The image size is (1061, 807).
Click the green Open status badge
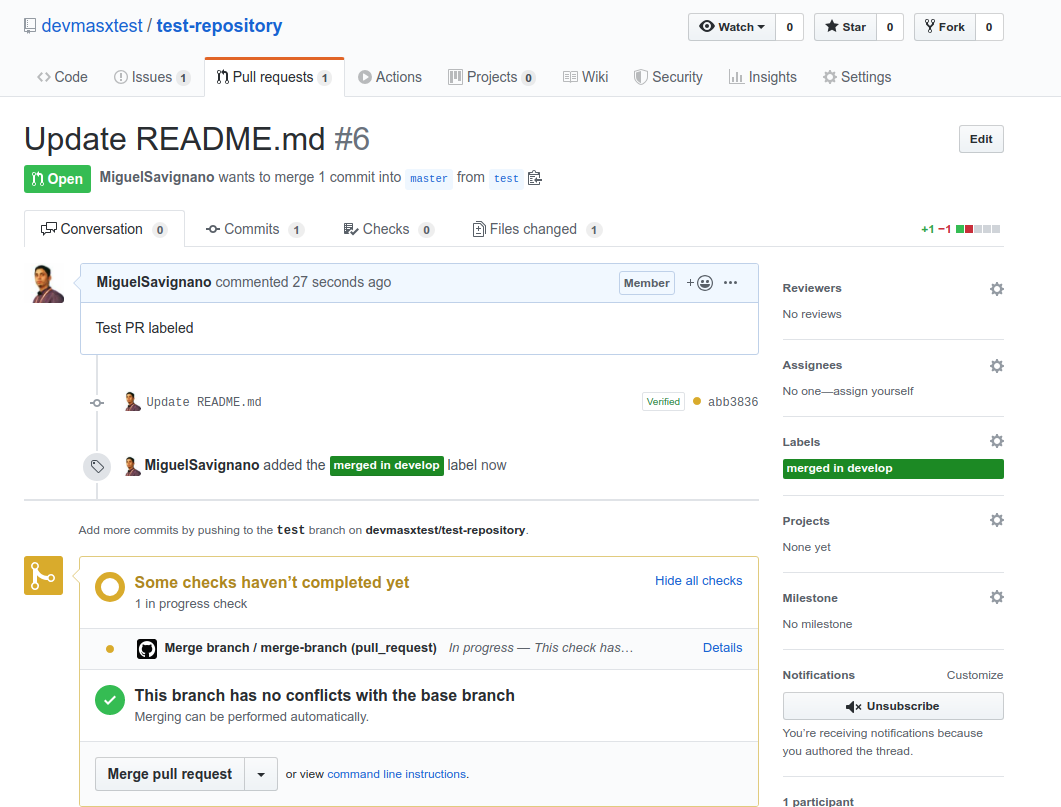58,179
